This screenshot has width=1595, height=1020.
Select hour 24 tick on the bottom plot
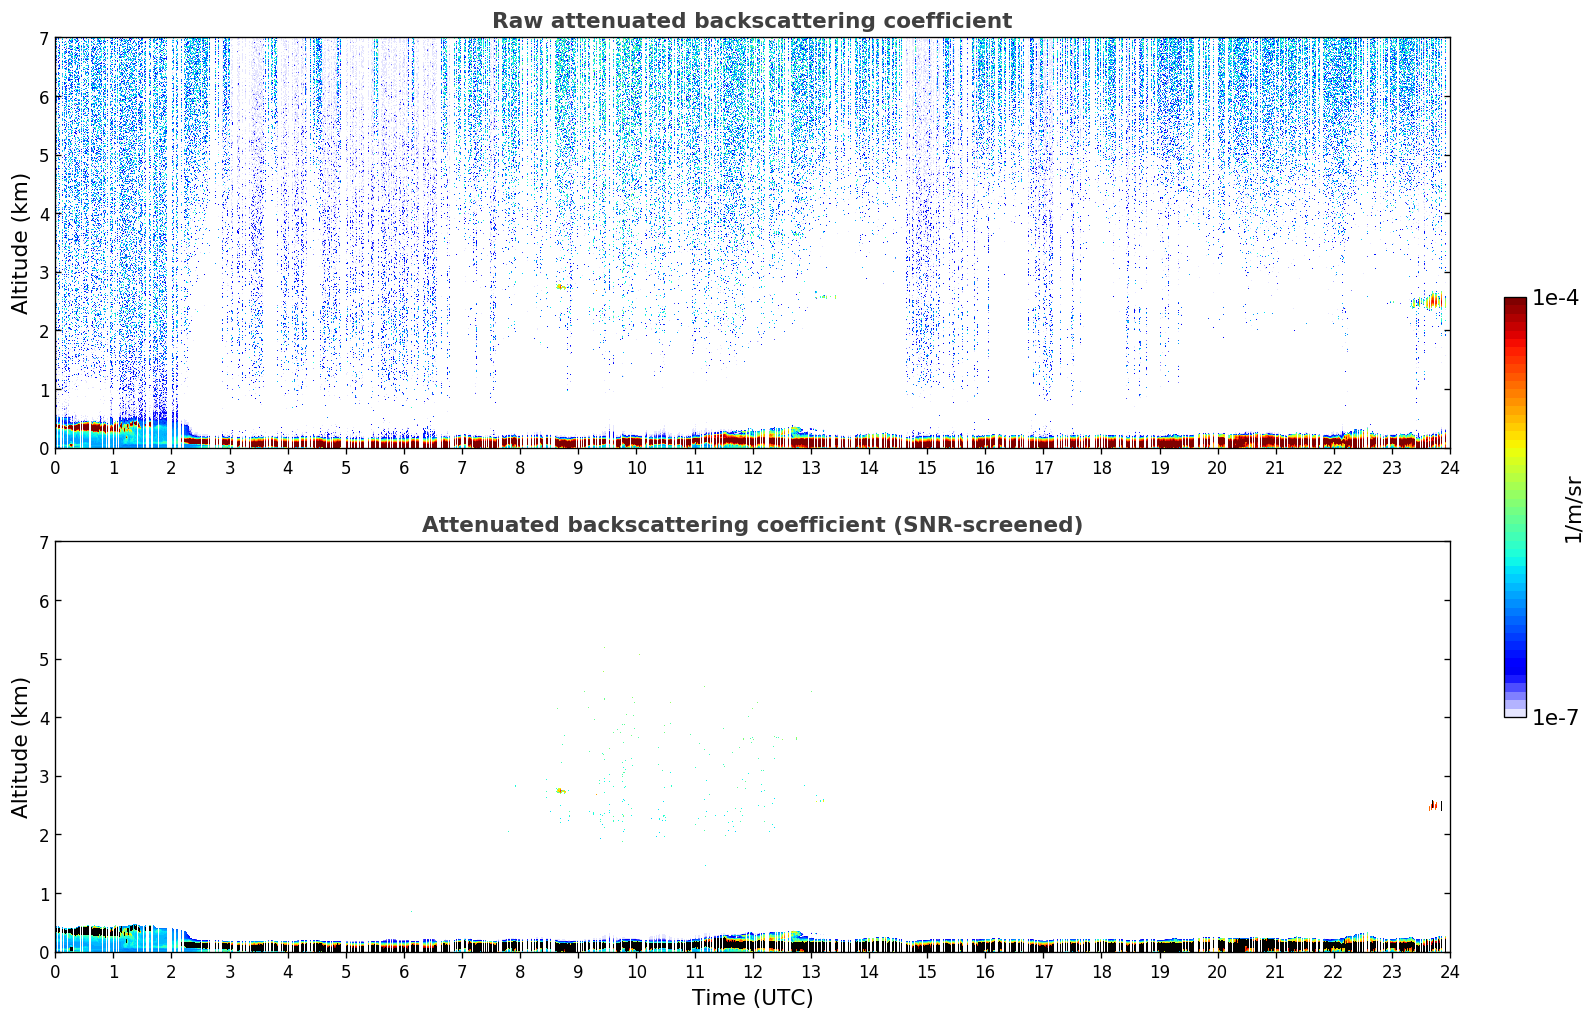[1449, 971]
